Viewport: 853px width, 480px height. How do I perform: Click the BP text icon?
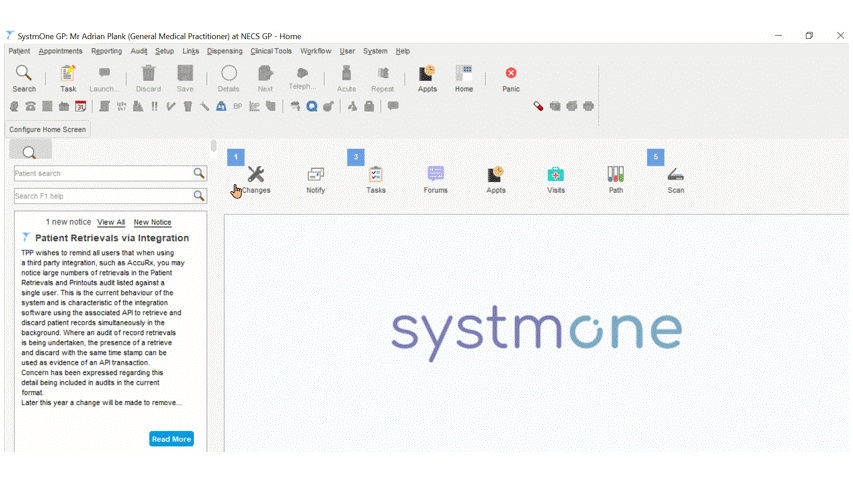[238, 106]
